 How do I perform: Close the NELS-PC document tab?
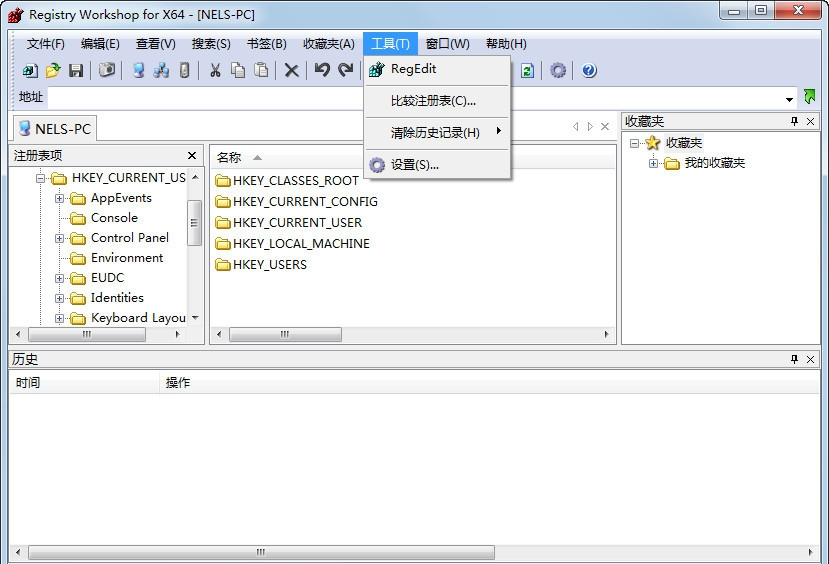(x=605, y=126)
